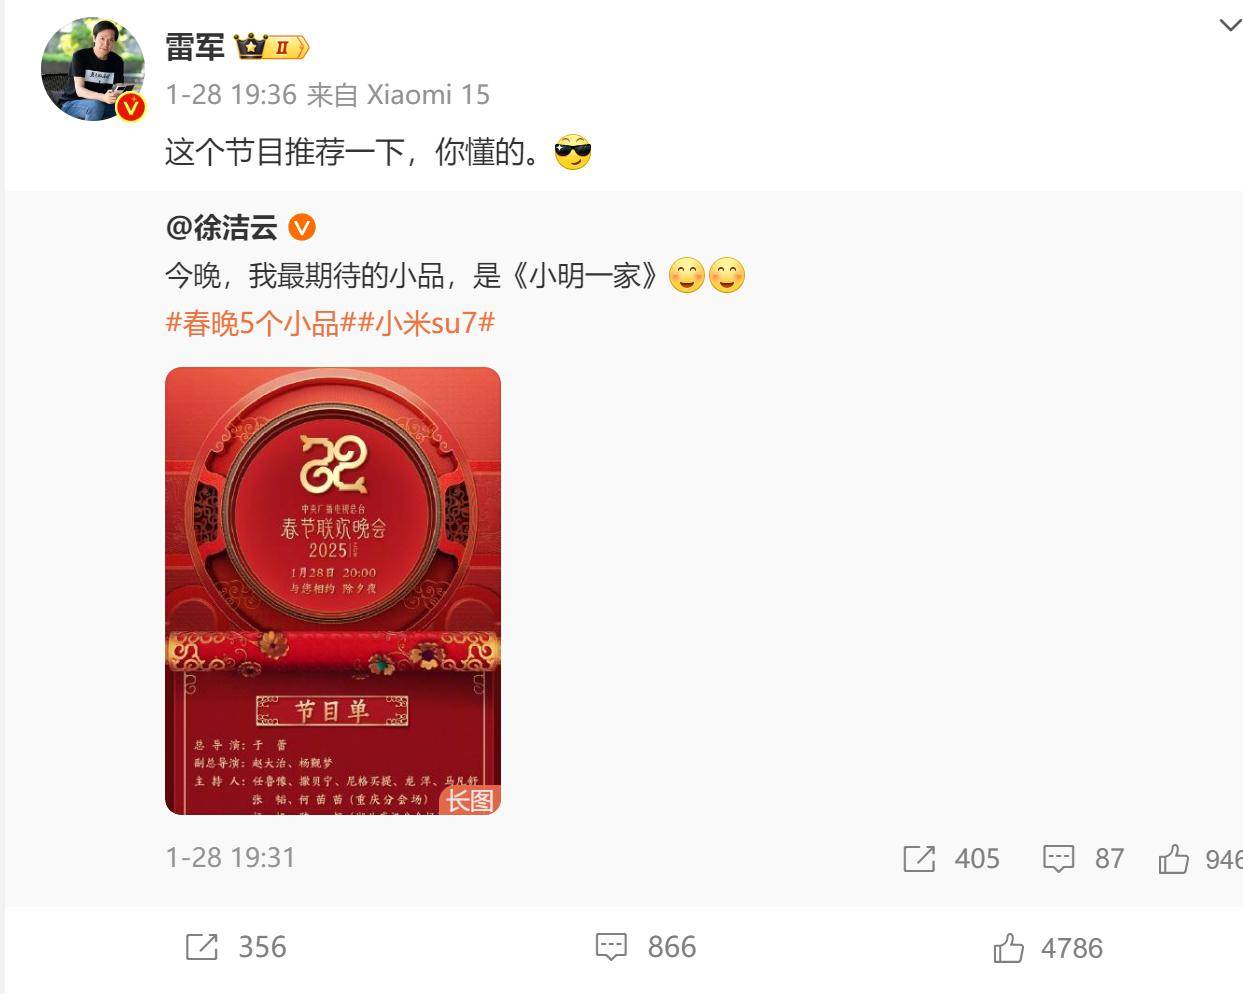The image size is (1243, 994).
Task: Open the 来自 Xiaomi 15 source link
Action: [x=398, y=95]
